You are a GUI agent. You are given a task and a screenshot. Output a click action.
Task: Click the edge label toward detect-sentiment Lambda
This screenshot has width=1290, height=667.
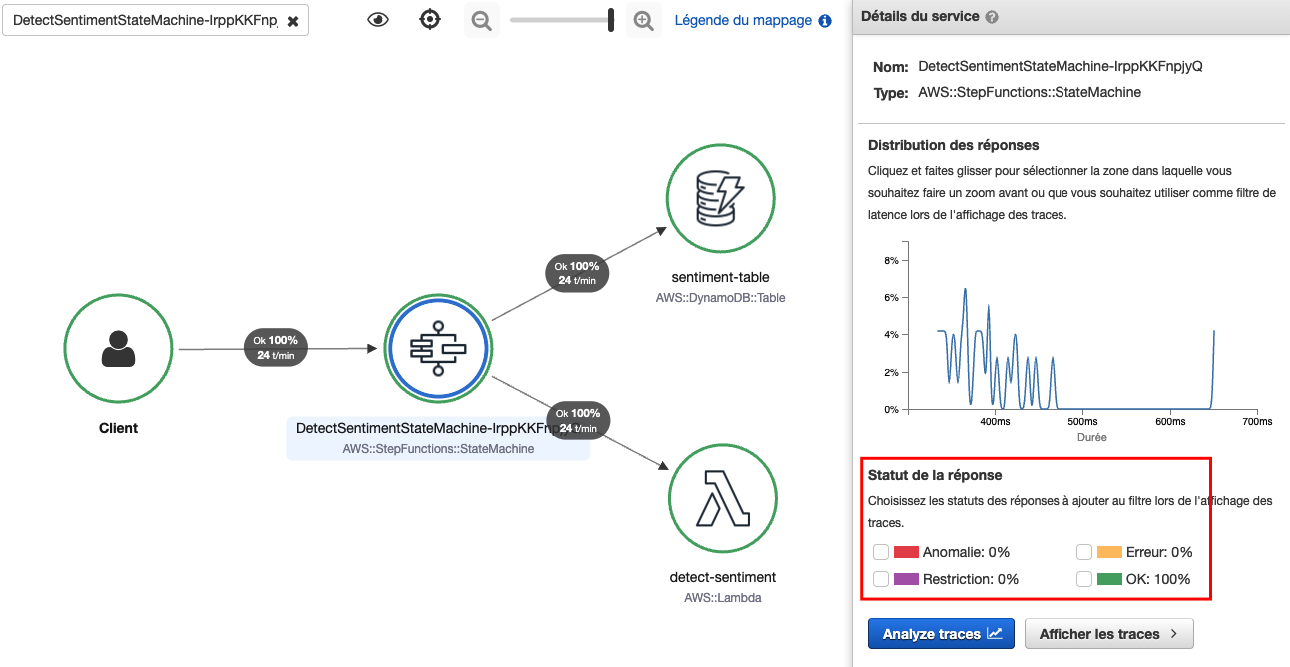click(578, 421)
